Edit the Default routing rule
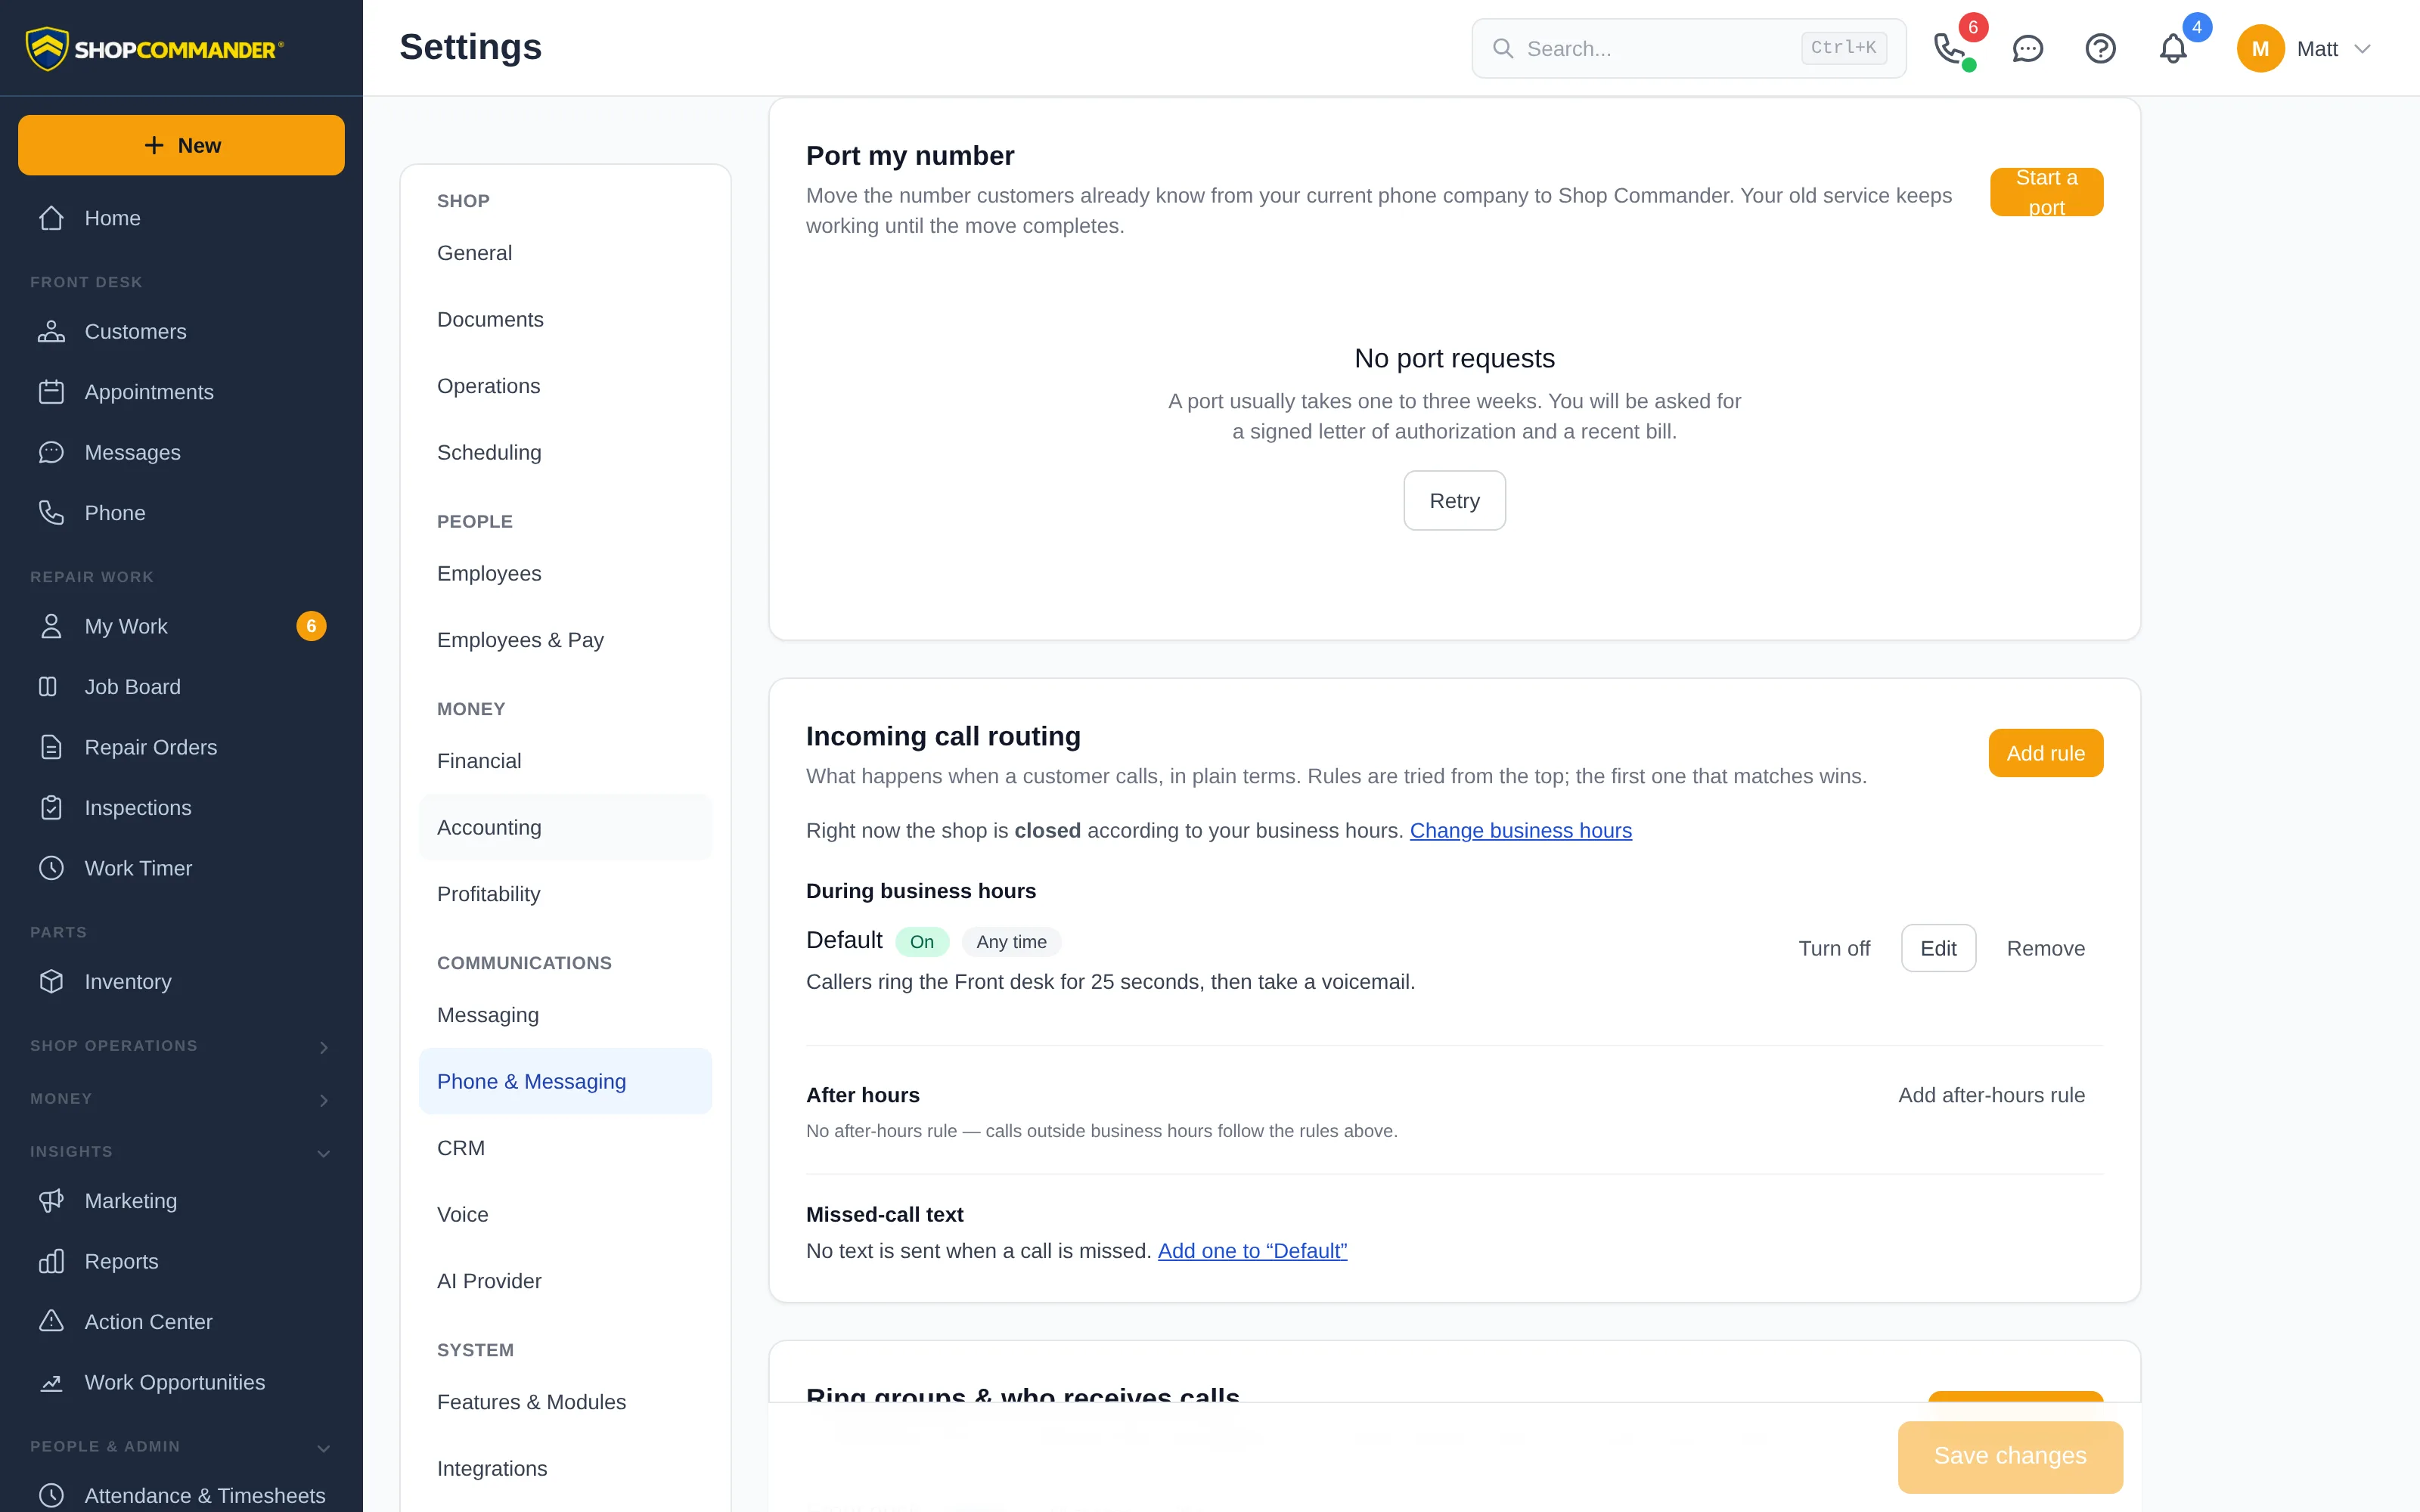The width and height of the screenshot is (2420, 1512). (x=1938, y=948)
